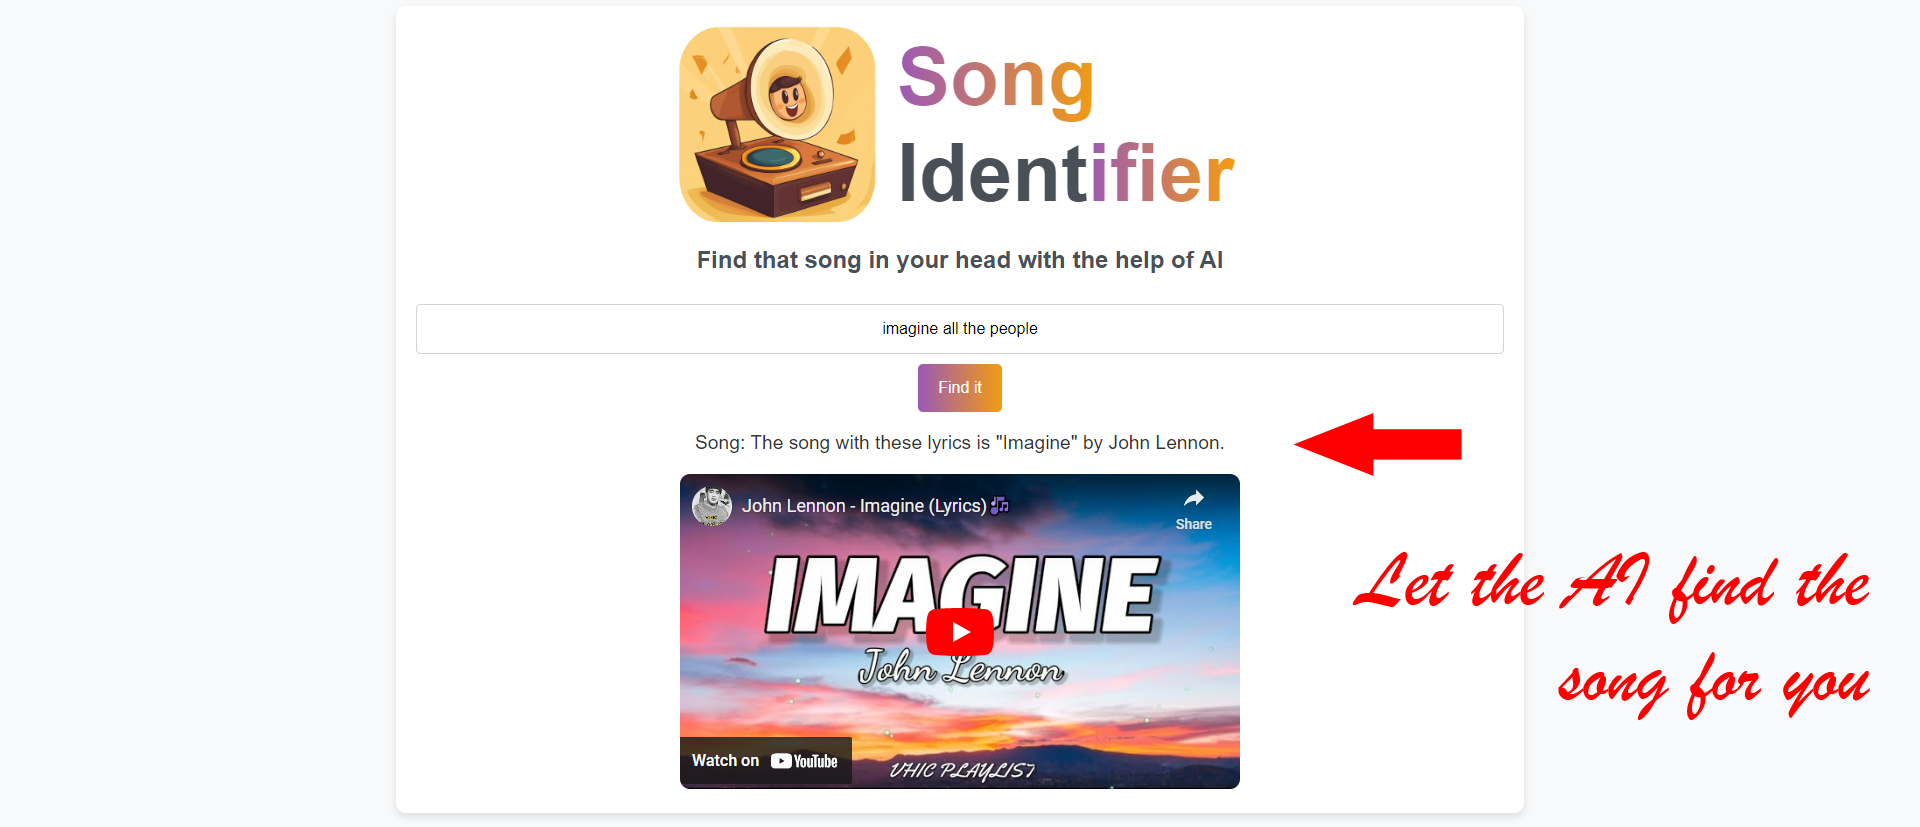The width and height of the screenshot is (1920, 827).
Task: Click the red 'Let the AI find the' text
Action: tap(1612, 586)
